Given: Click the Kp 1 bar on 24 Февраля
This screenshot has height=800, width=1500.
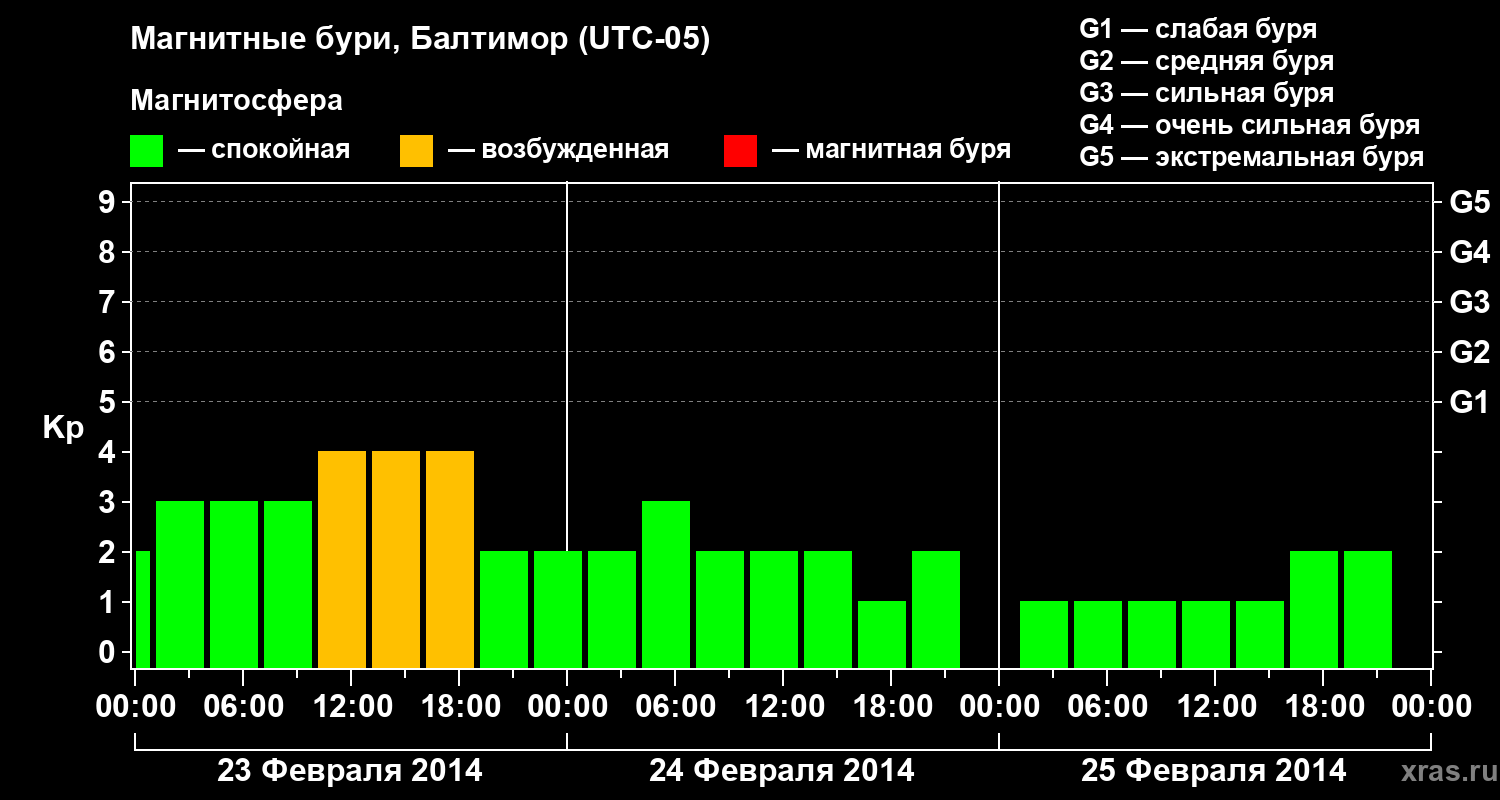Looking at the screenshot, I should click(x=882, y=634).
